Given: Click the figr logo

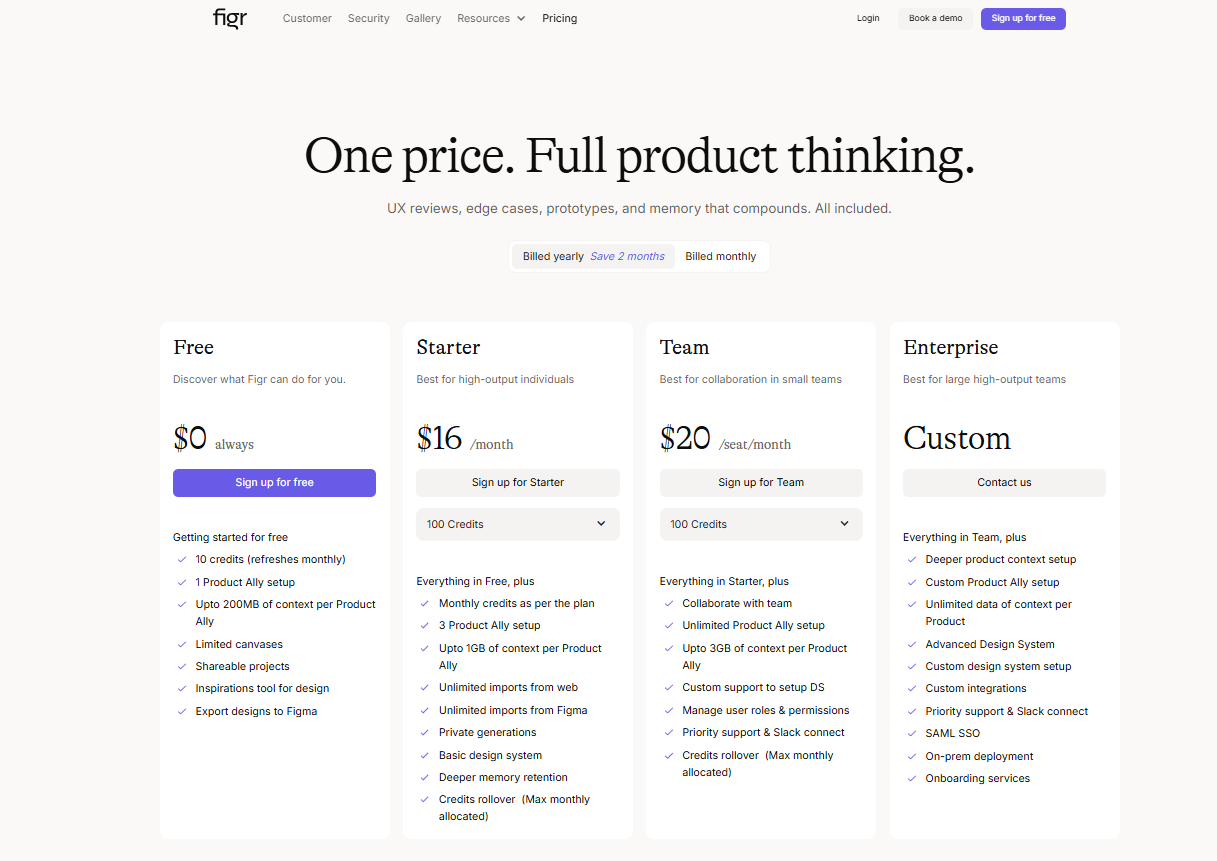Looking at the screenshot, I should click(x=229, y=18).
